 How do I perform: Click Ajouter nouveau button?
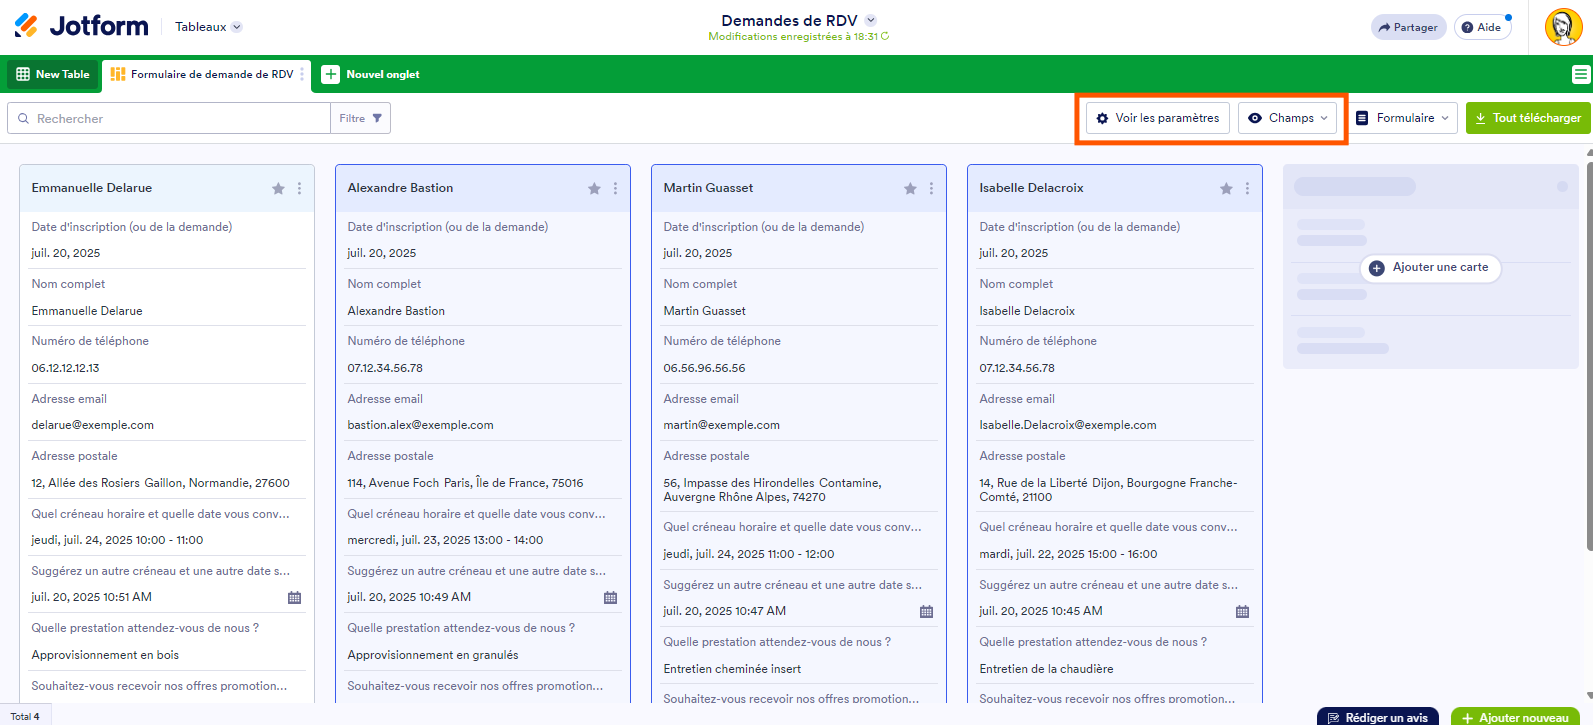click(x=1515, y=716)
